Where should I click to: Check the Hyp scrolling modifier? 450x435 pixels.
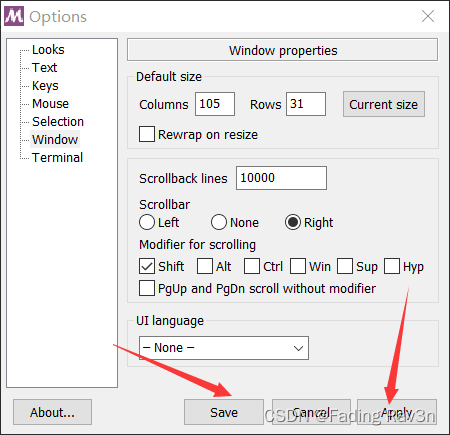(x=392, y=266)
